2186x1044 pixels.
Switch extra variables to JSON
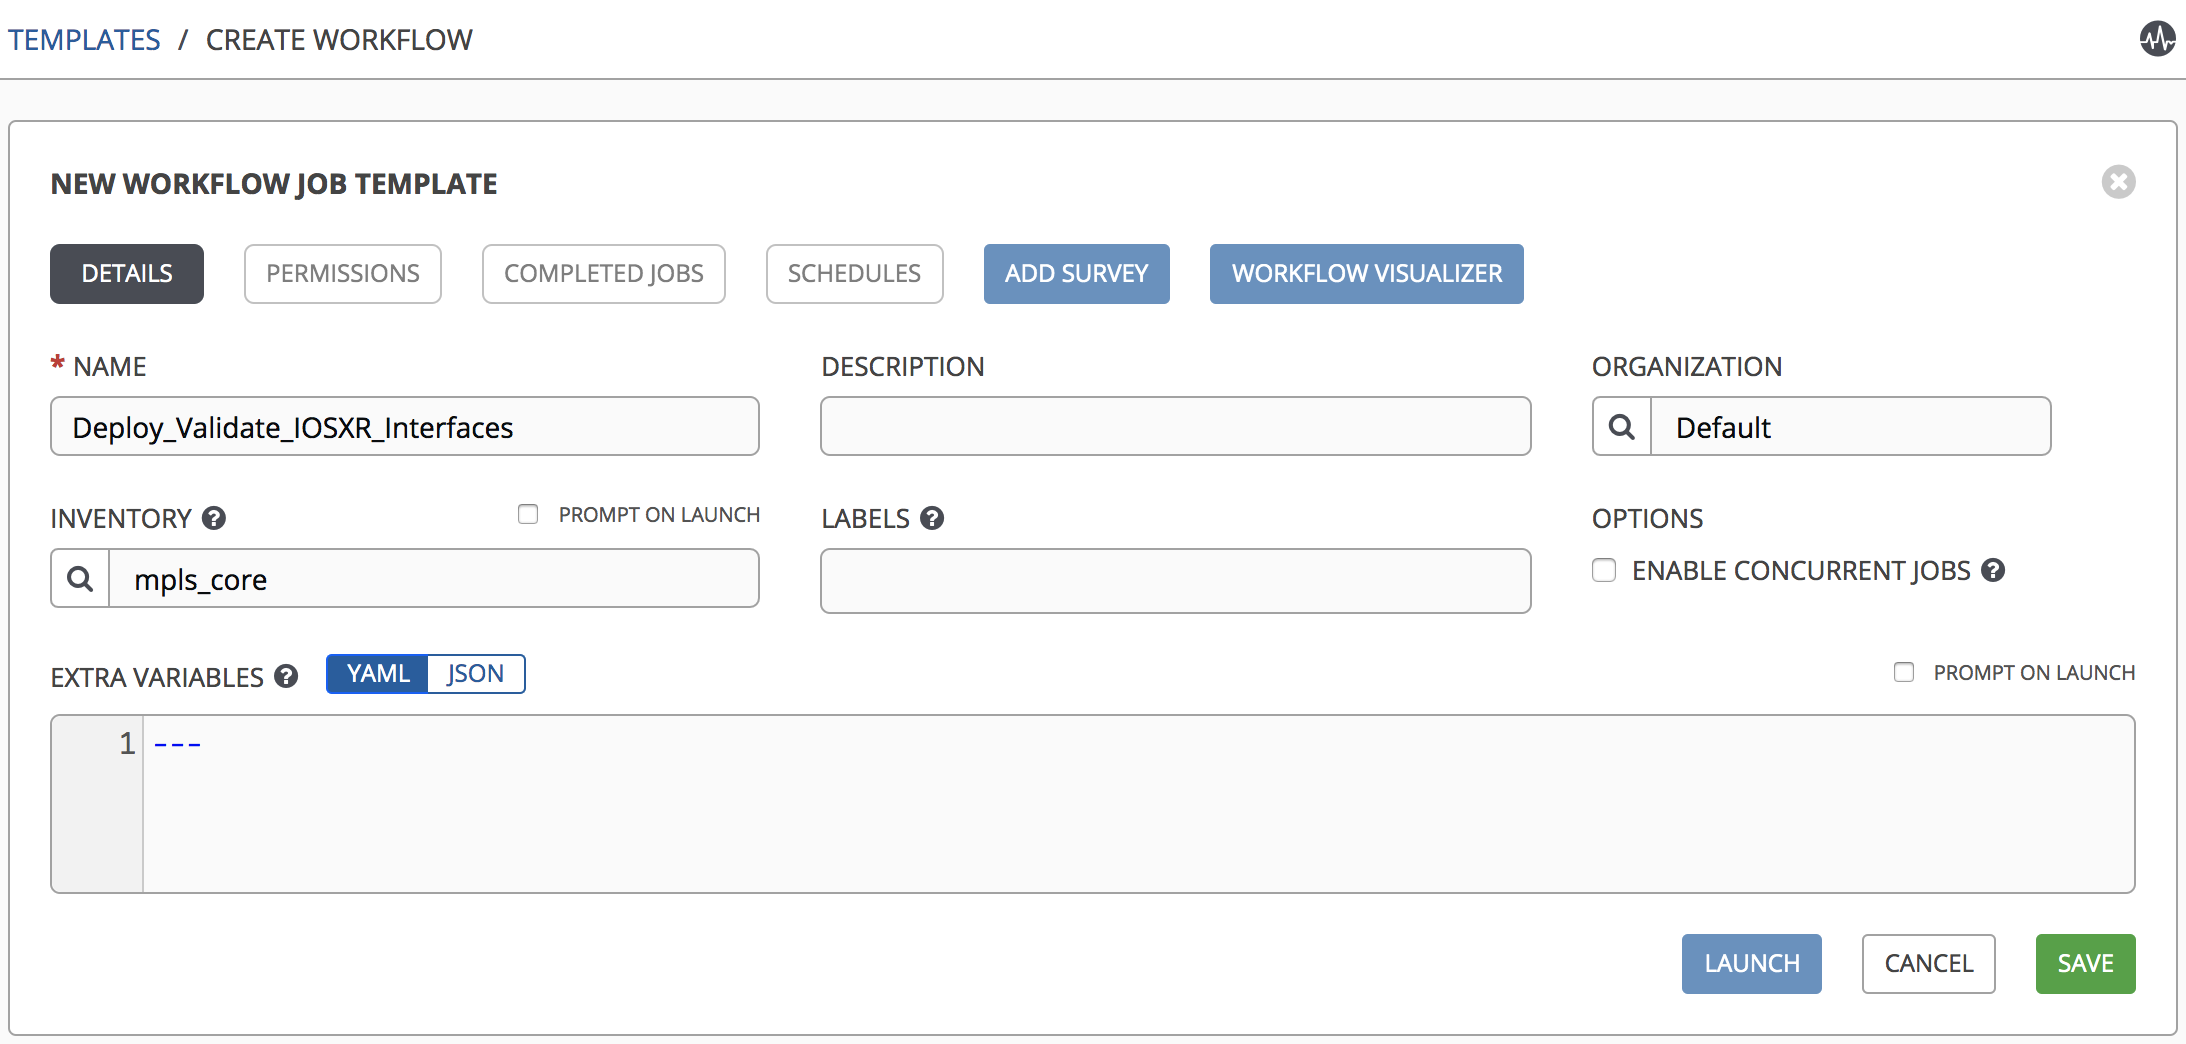tap(476, 674)
